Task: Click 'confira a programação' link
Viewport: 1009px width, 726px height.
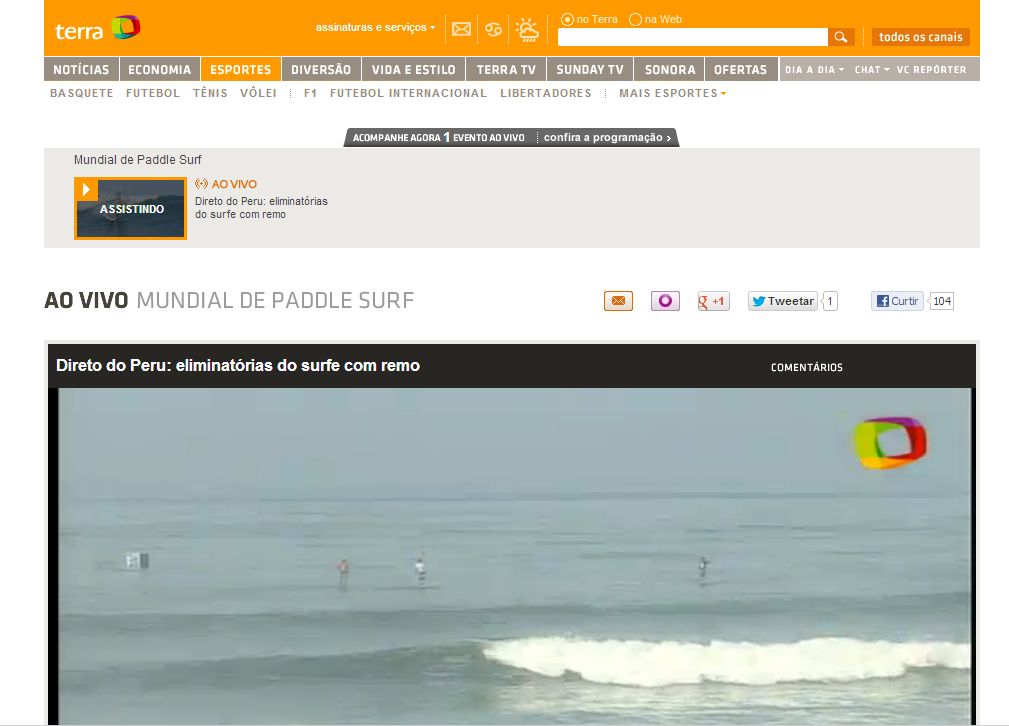Action: (607, 137)
